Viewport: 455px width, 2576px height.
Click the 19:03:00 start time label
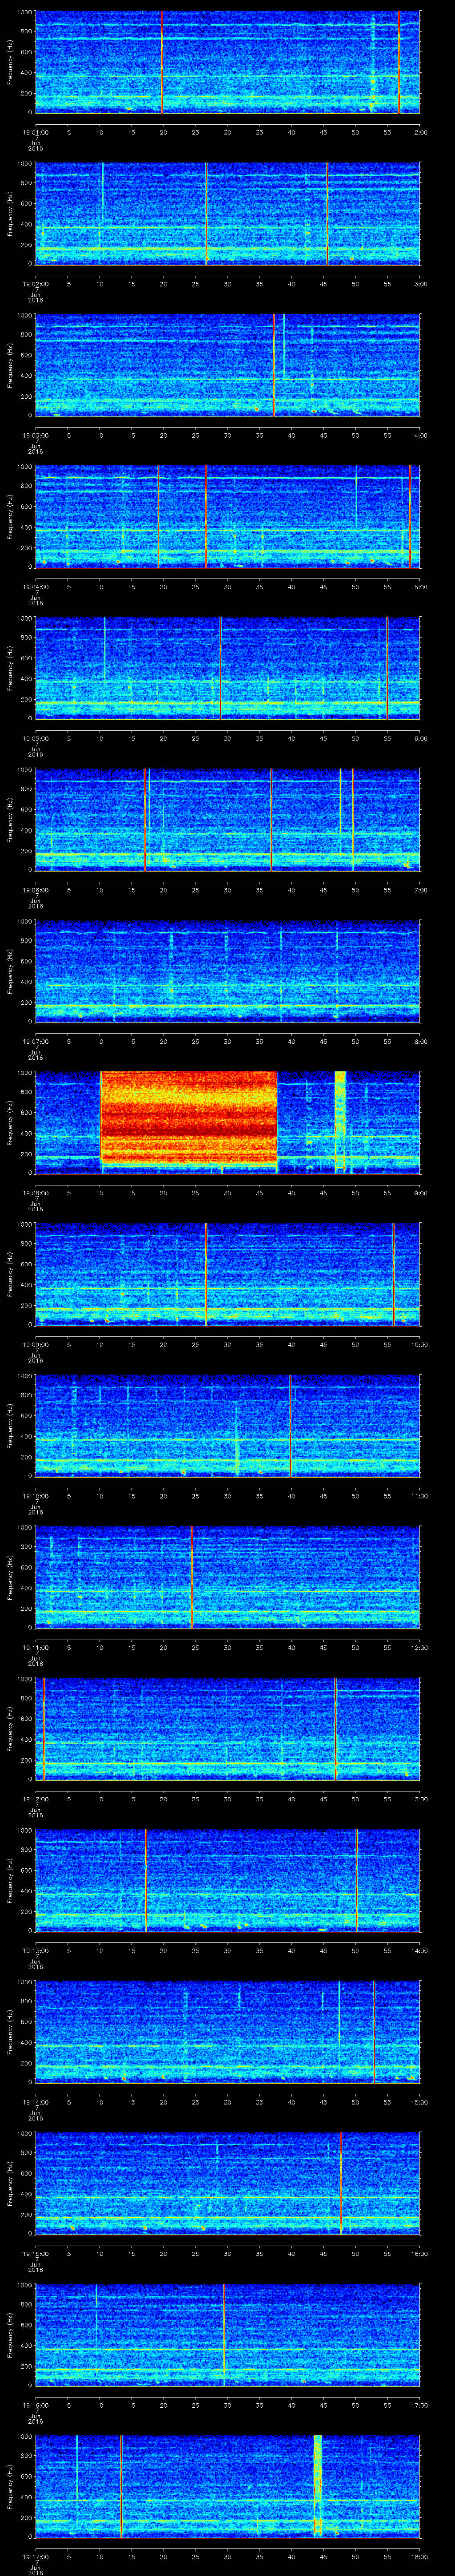click(35, 434)
